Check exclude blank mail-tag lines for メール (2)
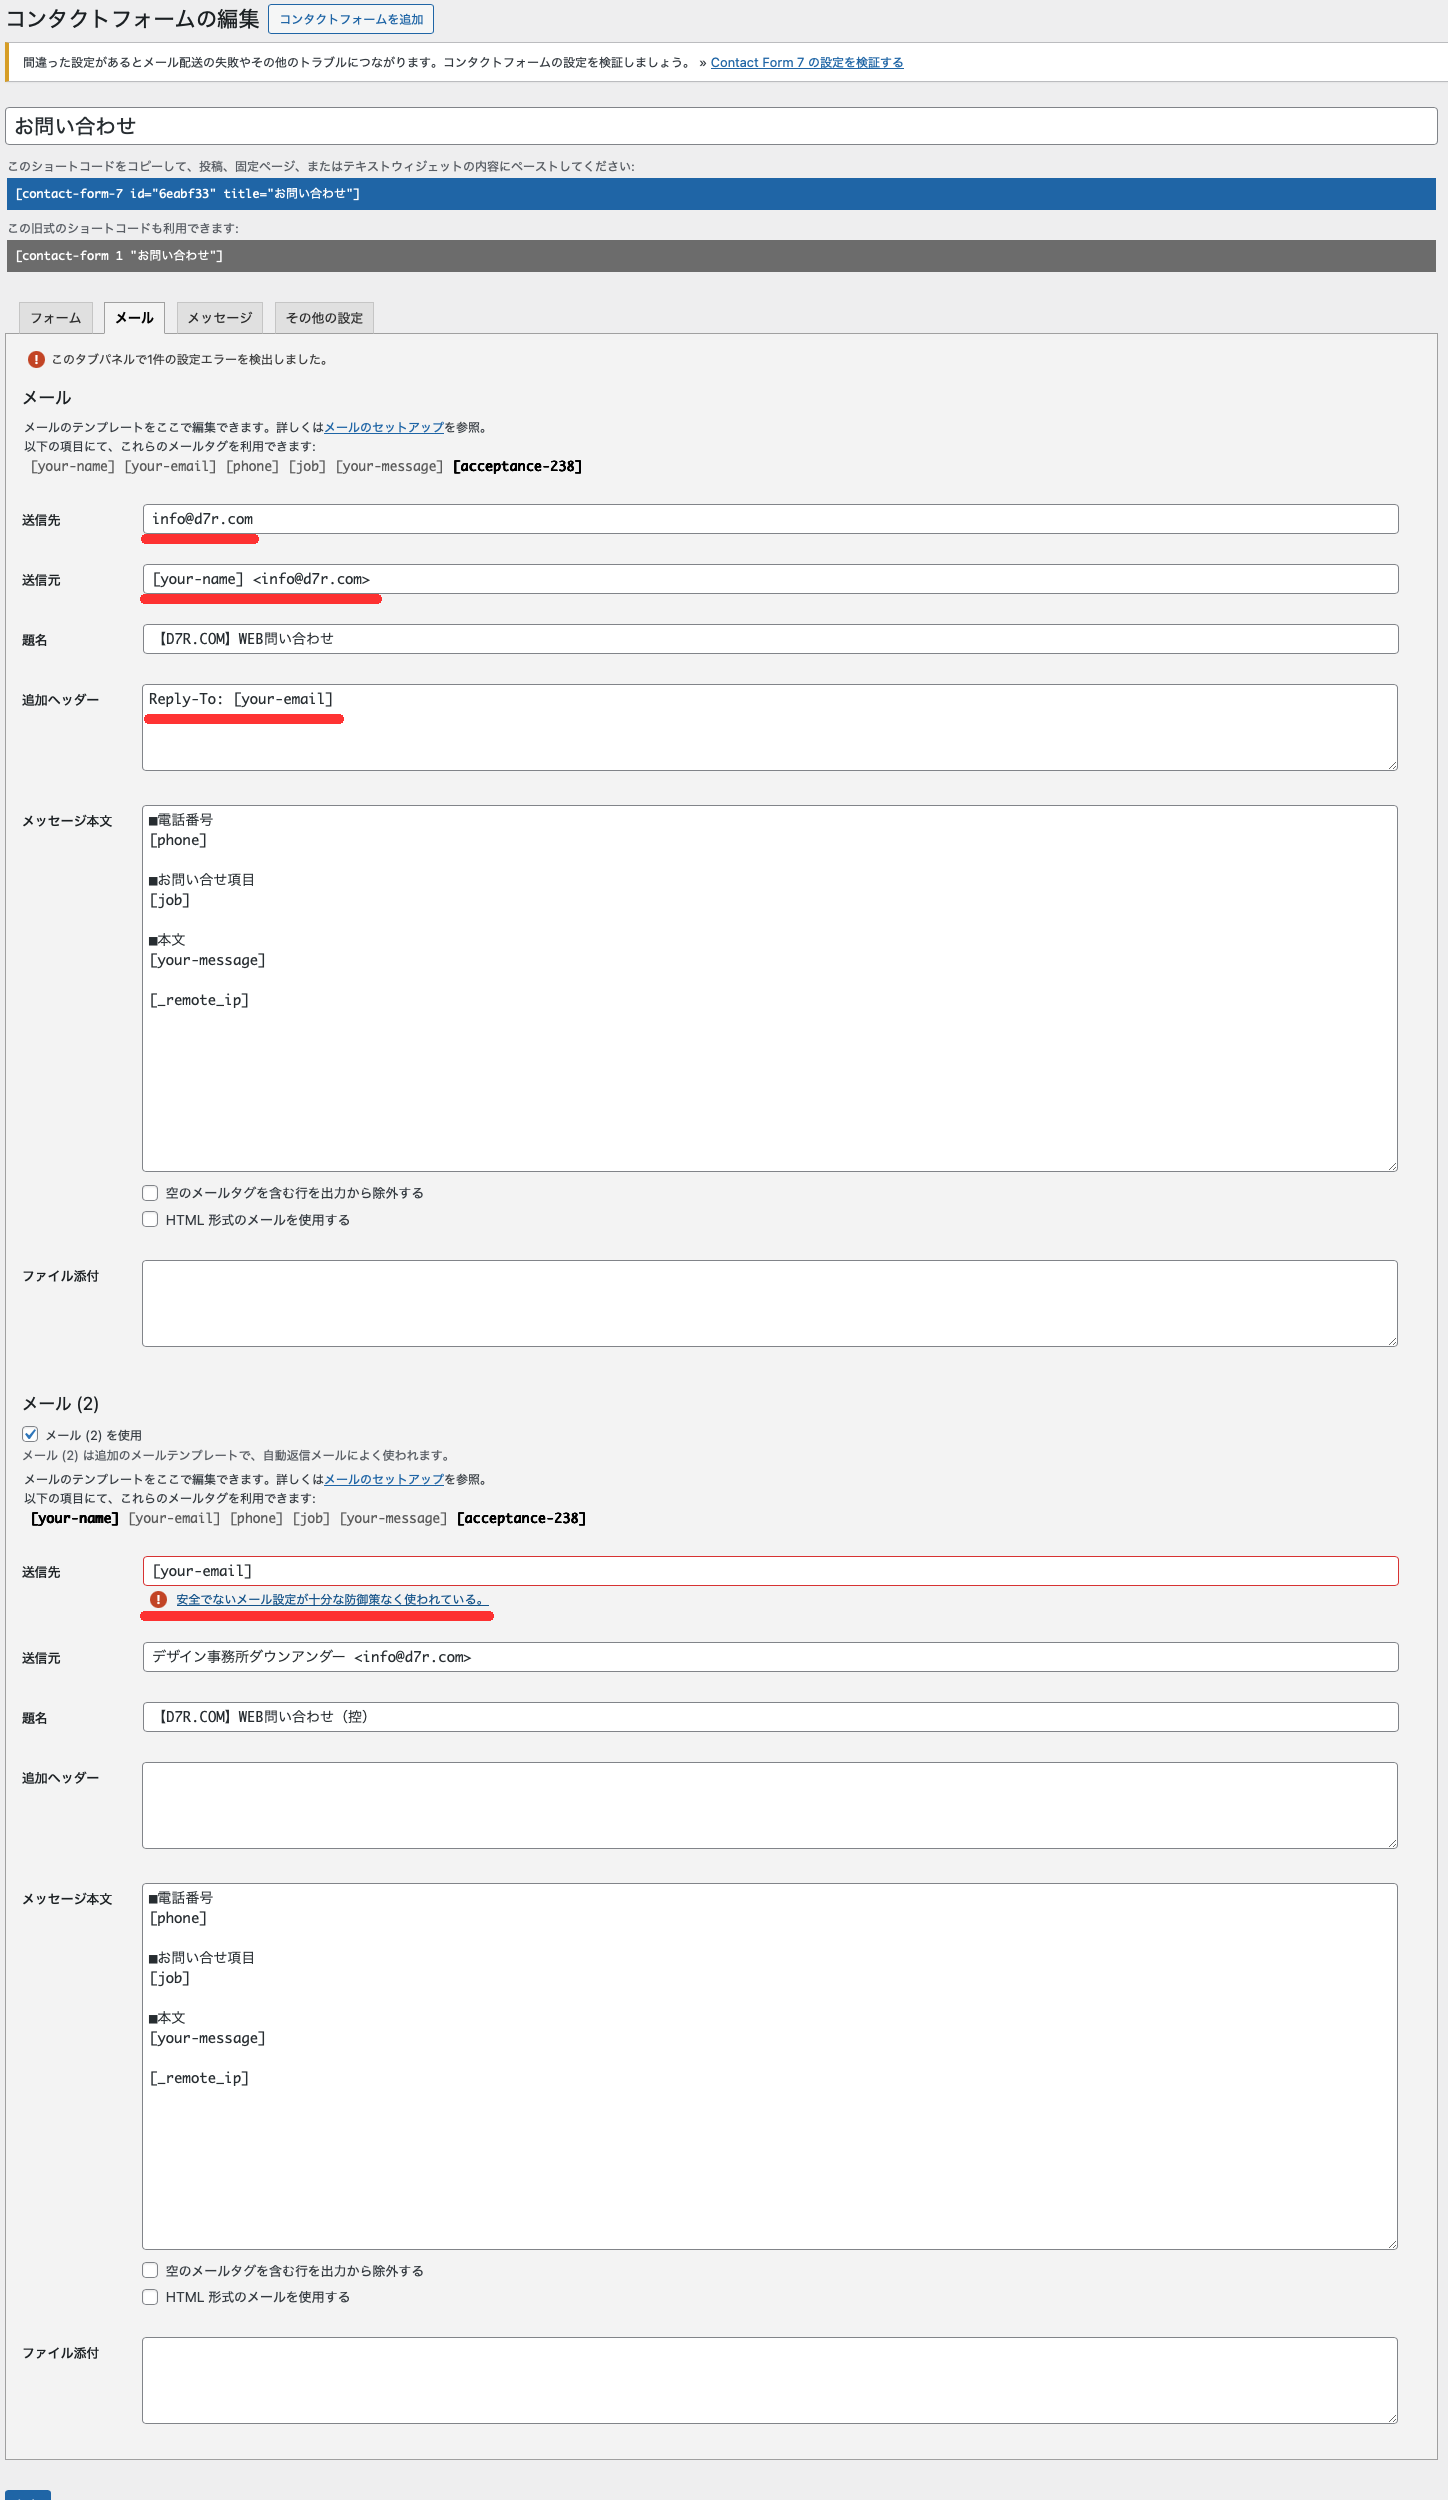The image size is (1448, 2500). (x=150, y=2270)
